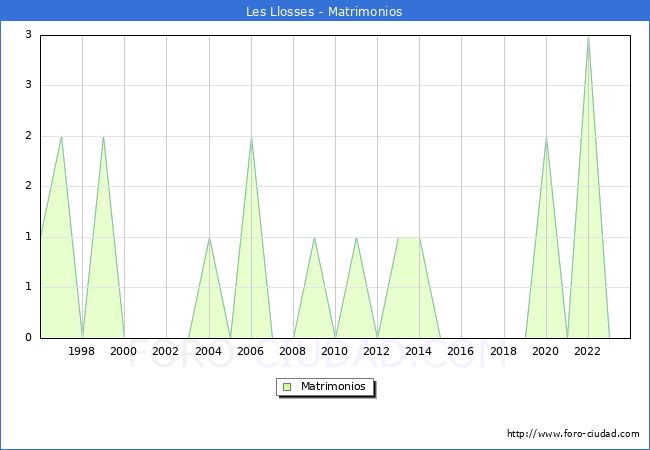Select the 2016 x-axis label
This screenshot has height=450, width=650.
[x=461, y=351]
